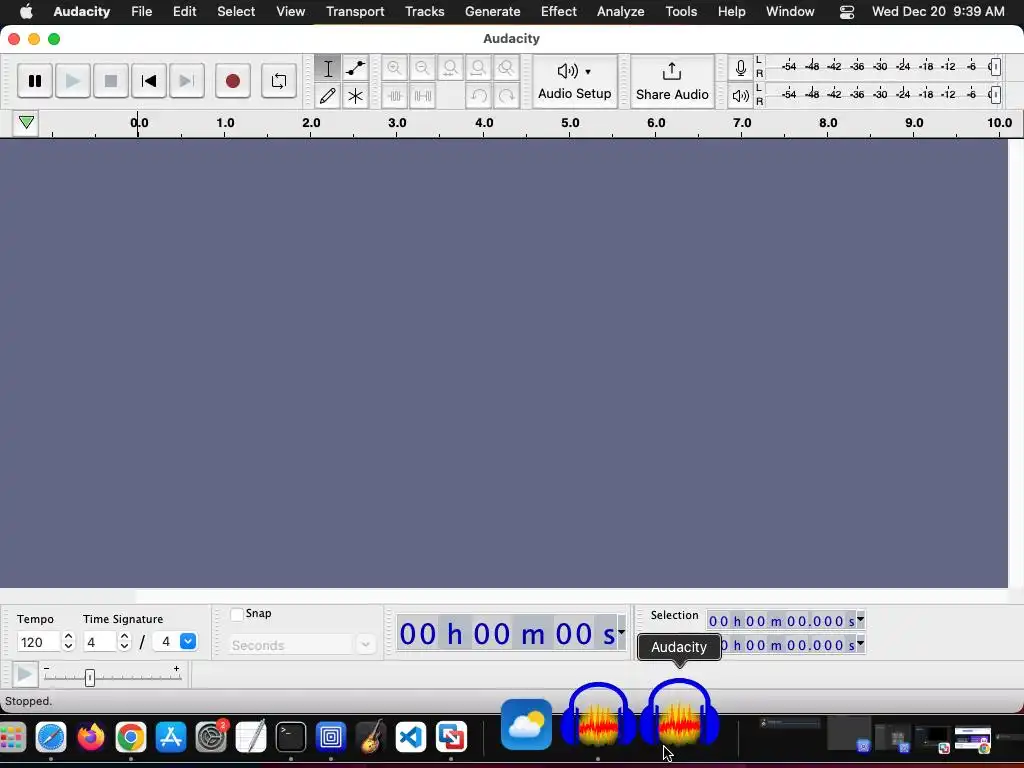Viewport: 1024px width, 768px height.
Task: Click the 5.0 mark on timeline ruler
Action: pyautogui.click(x=570, y=123)
